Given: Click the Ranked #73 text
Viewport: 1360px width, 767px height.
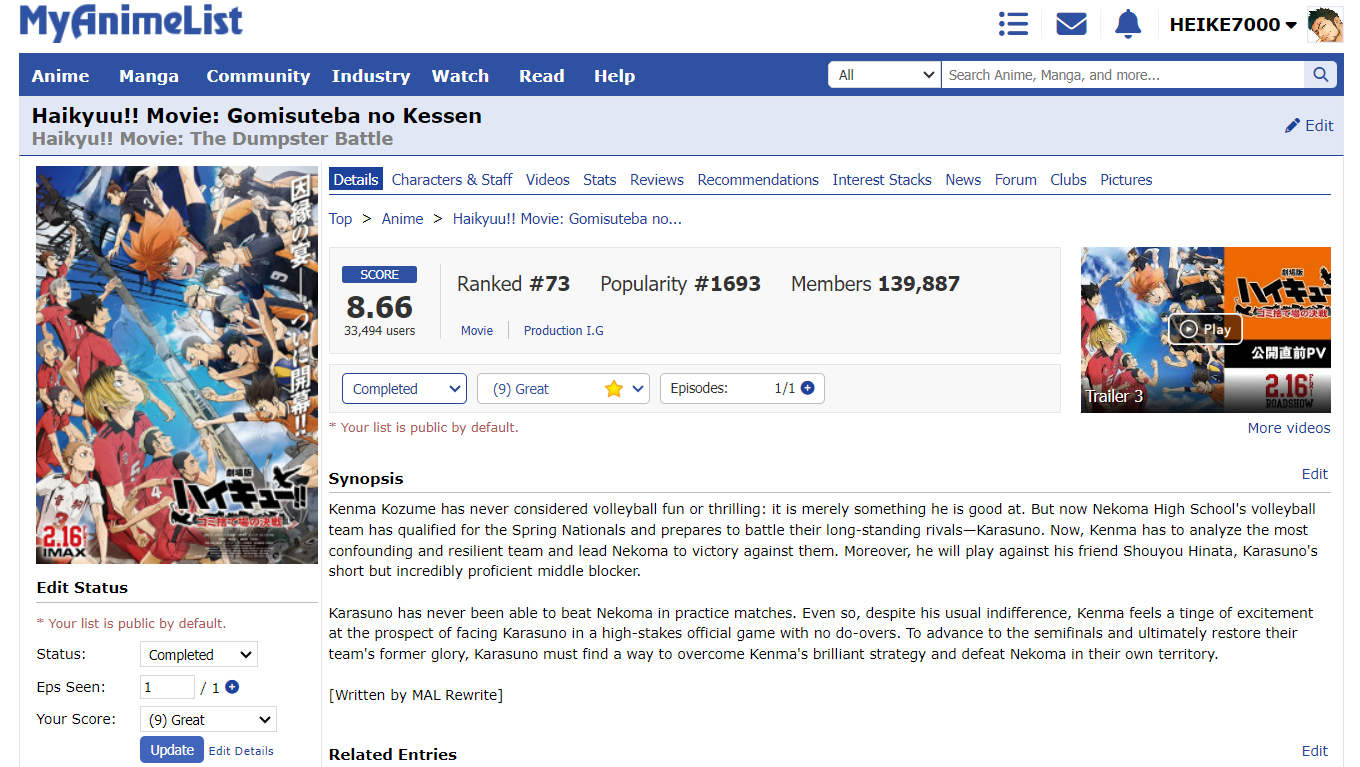Looking at the screenshot, I should [x=513, y=284].
